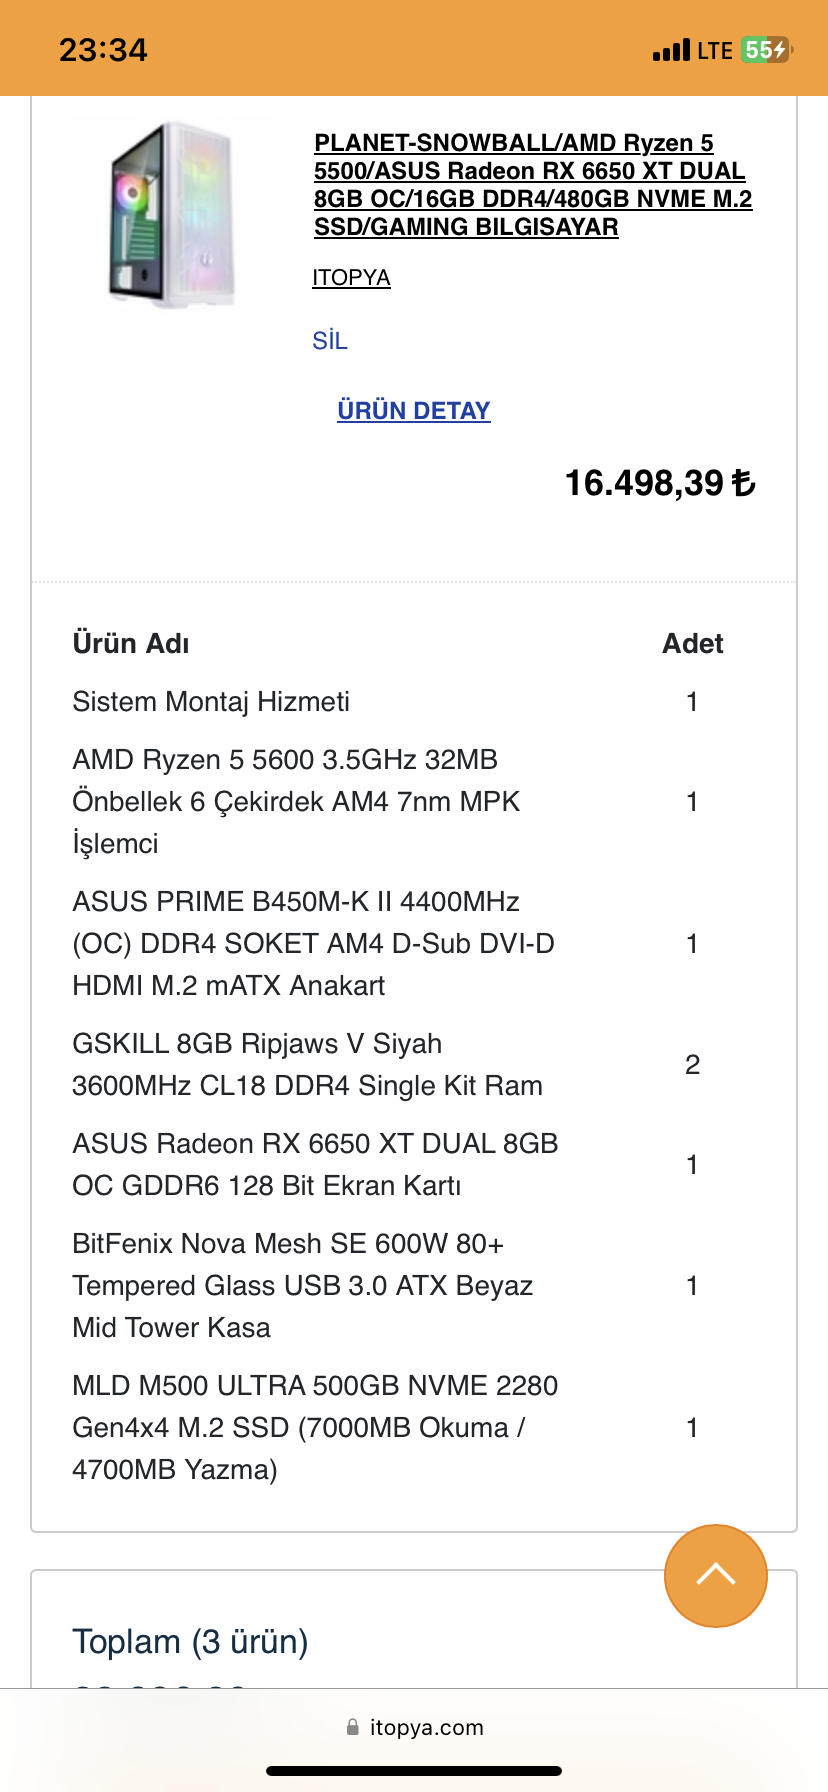Remove the item with the SİL link

point(330,341)
